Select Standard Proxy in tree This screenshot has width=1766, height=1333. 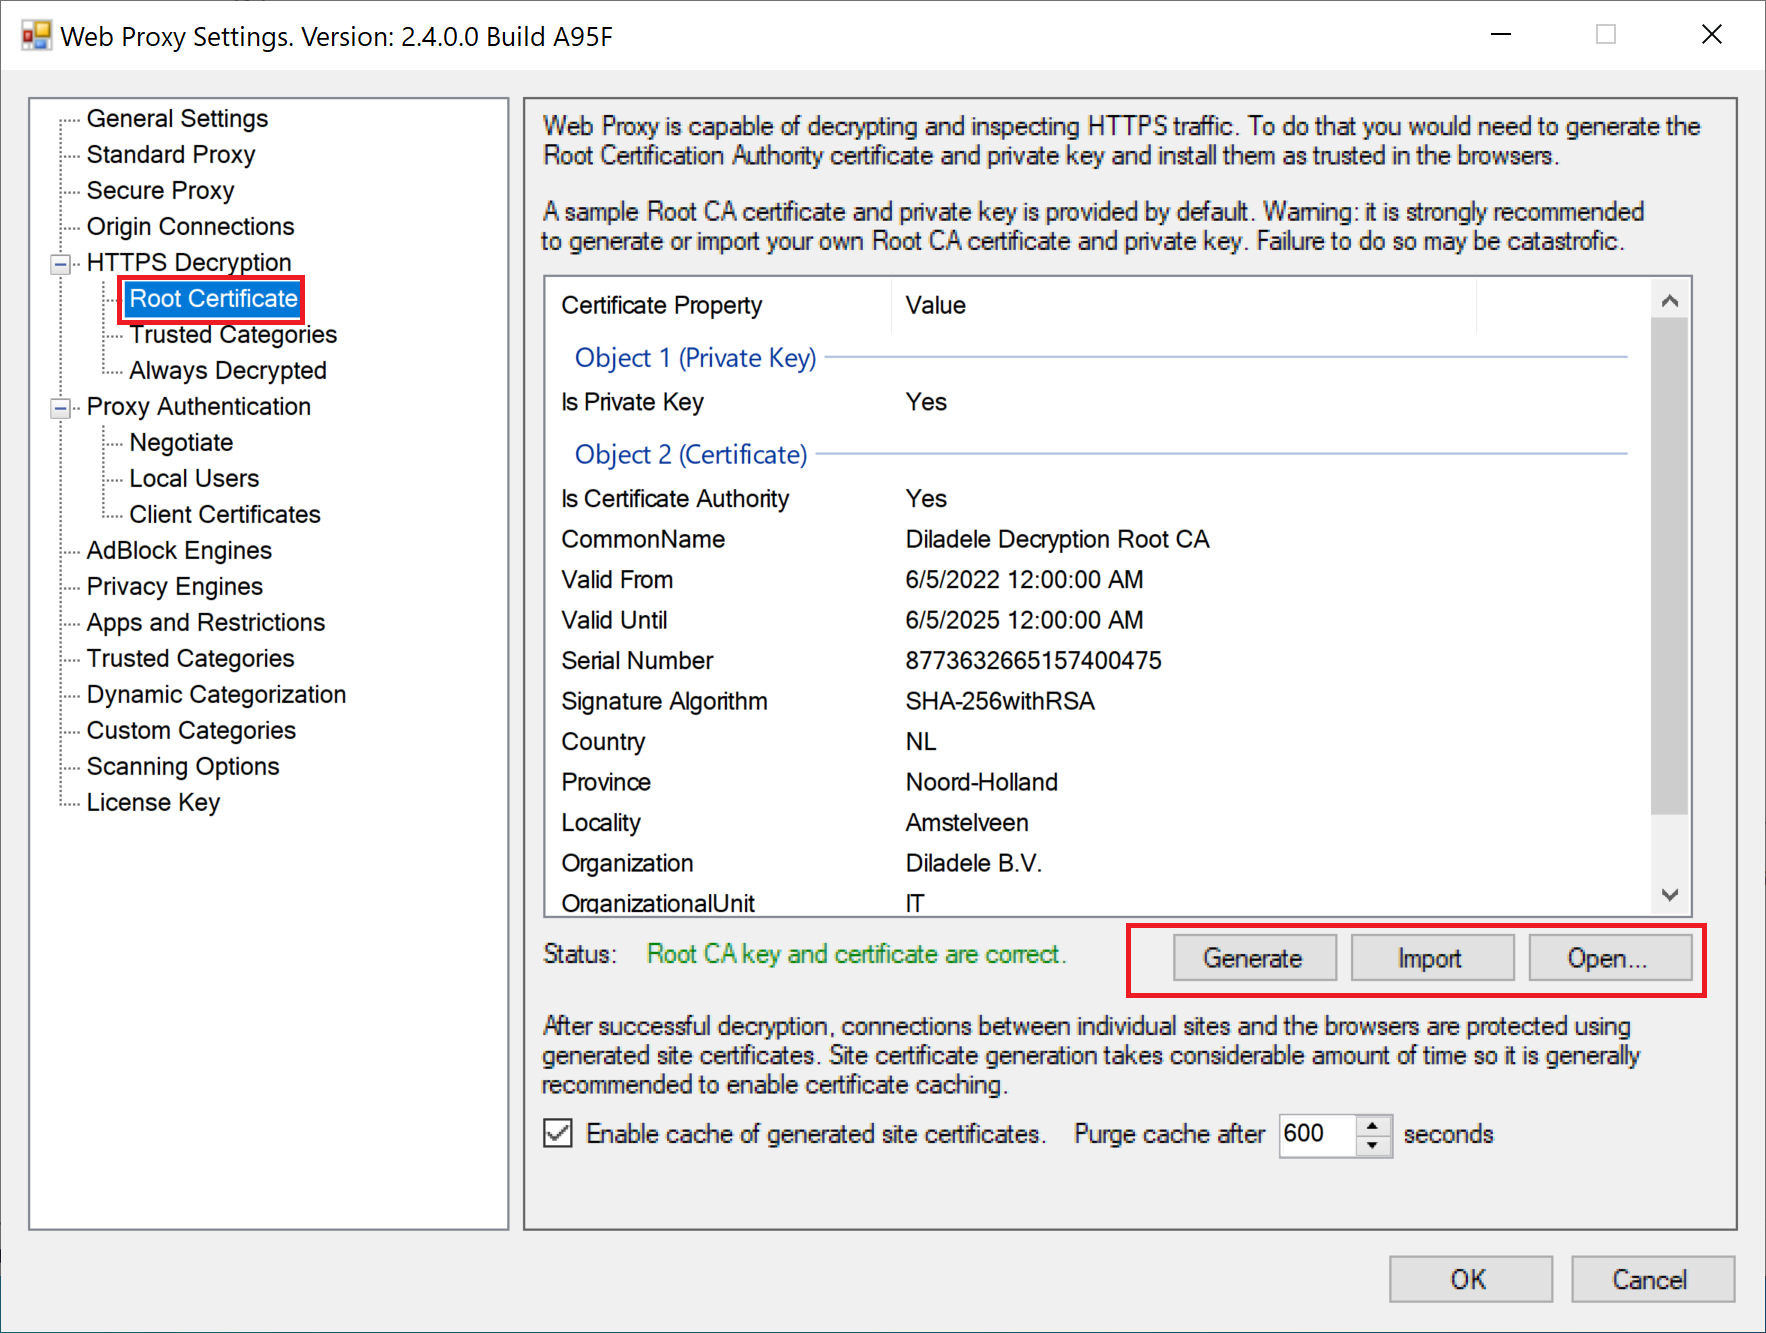click(171, 154)
